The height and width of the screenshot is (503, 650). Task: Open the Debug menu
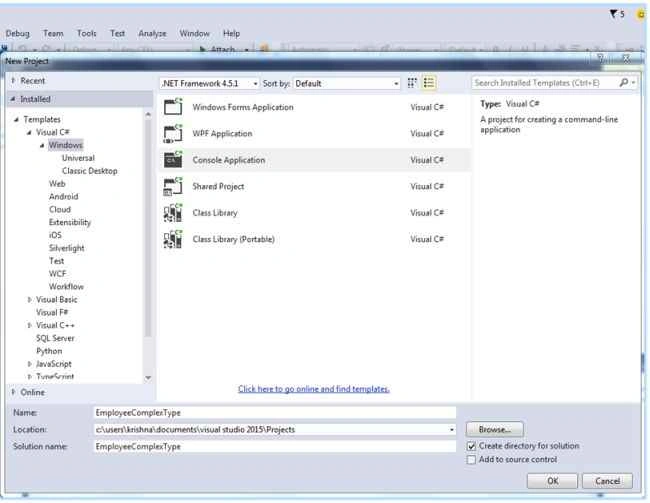coord(17,33)
